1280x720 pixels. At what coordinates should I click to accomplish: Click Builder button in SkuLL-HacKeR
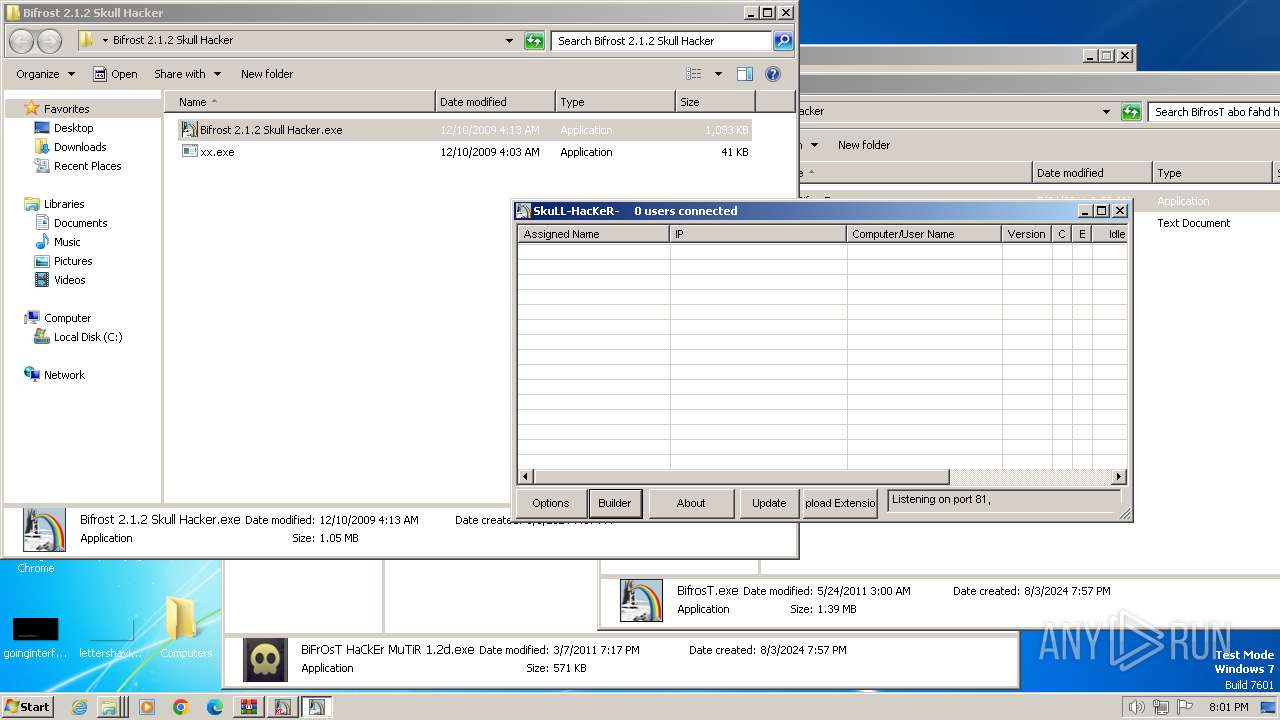pos(614,503)
